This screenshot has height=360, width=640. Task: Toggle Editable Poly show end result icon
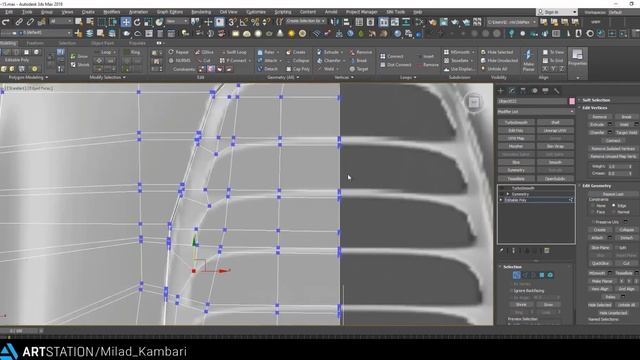click(571, 200)
